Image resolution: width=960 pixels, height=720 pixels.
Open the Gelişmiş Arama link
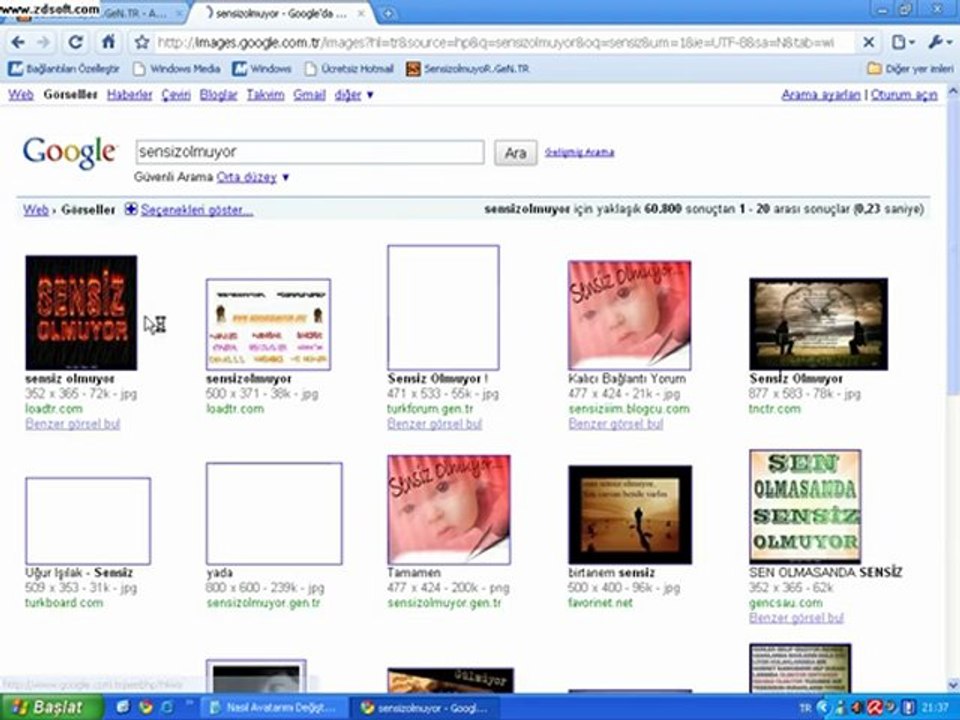(x=579, y=152)
